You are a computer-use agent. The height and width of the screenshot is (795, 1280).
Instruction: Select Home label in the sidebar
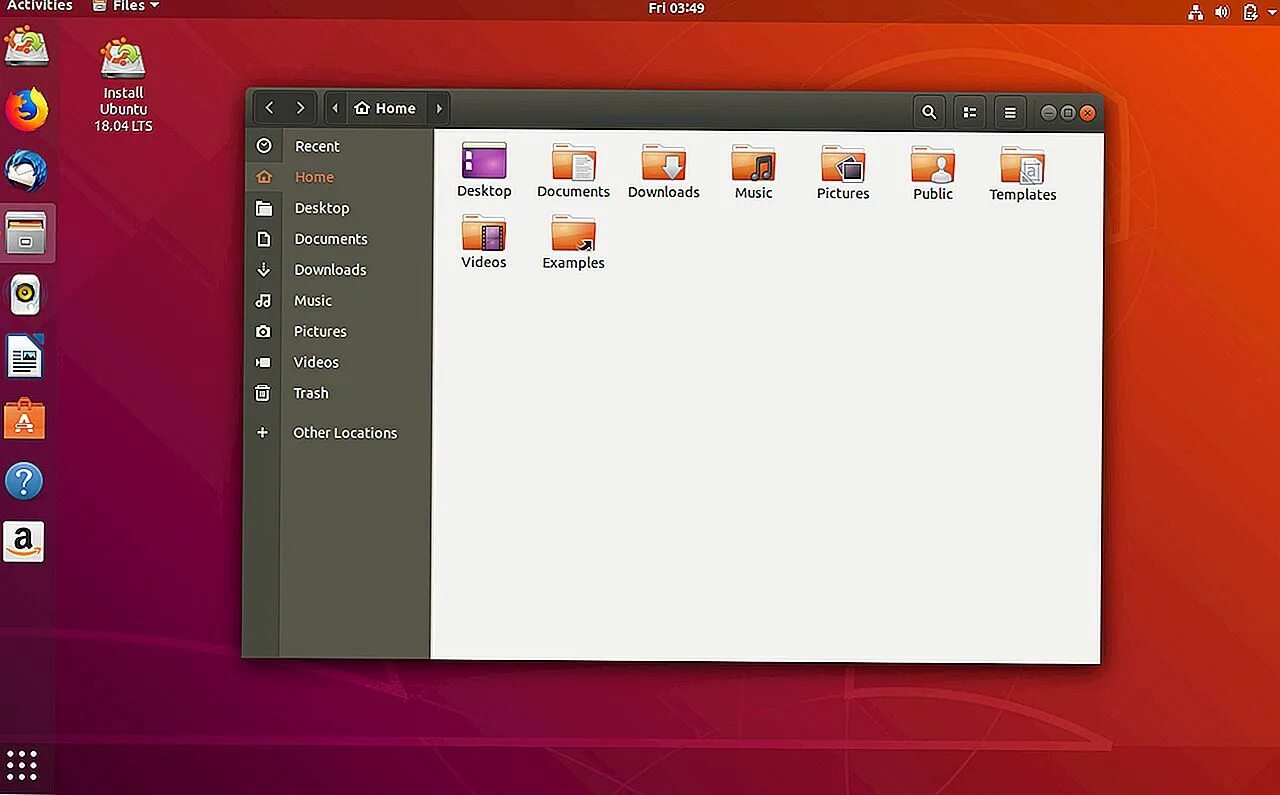click(314, 177)
